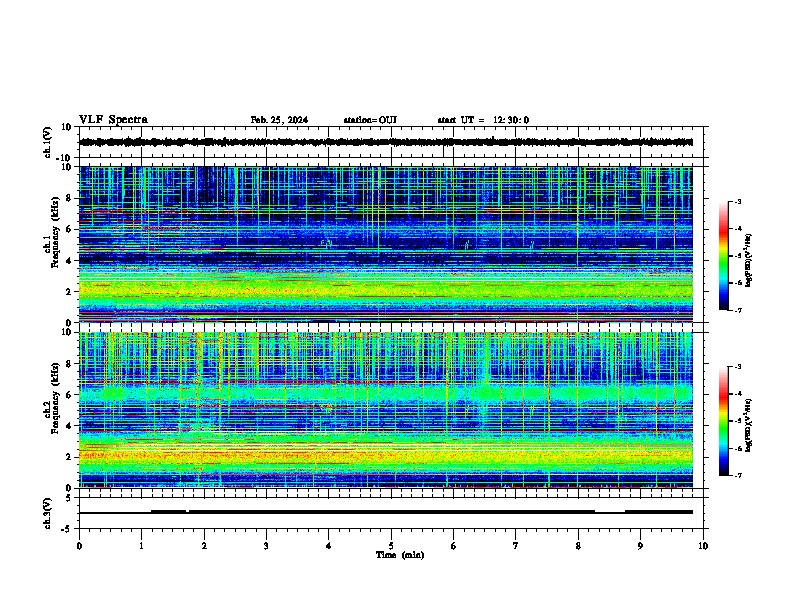Click the '8' kHz tick on ch.1 frequency axis
Image resolution: width=792 pixels, height=612 pixels.
[x=69, y=198]
